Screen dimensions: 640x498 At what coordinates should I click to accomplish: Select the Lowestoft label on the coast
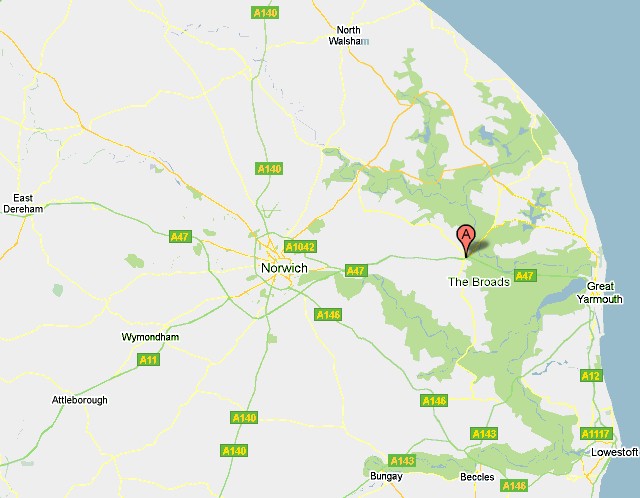click(614, 452)
